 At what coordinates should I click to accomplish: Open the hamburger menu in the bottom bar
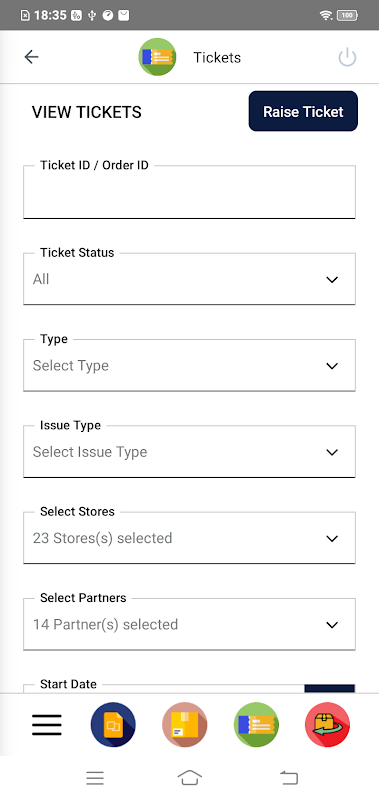pyautogui.click(x=47, y=724)
